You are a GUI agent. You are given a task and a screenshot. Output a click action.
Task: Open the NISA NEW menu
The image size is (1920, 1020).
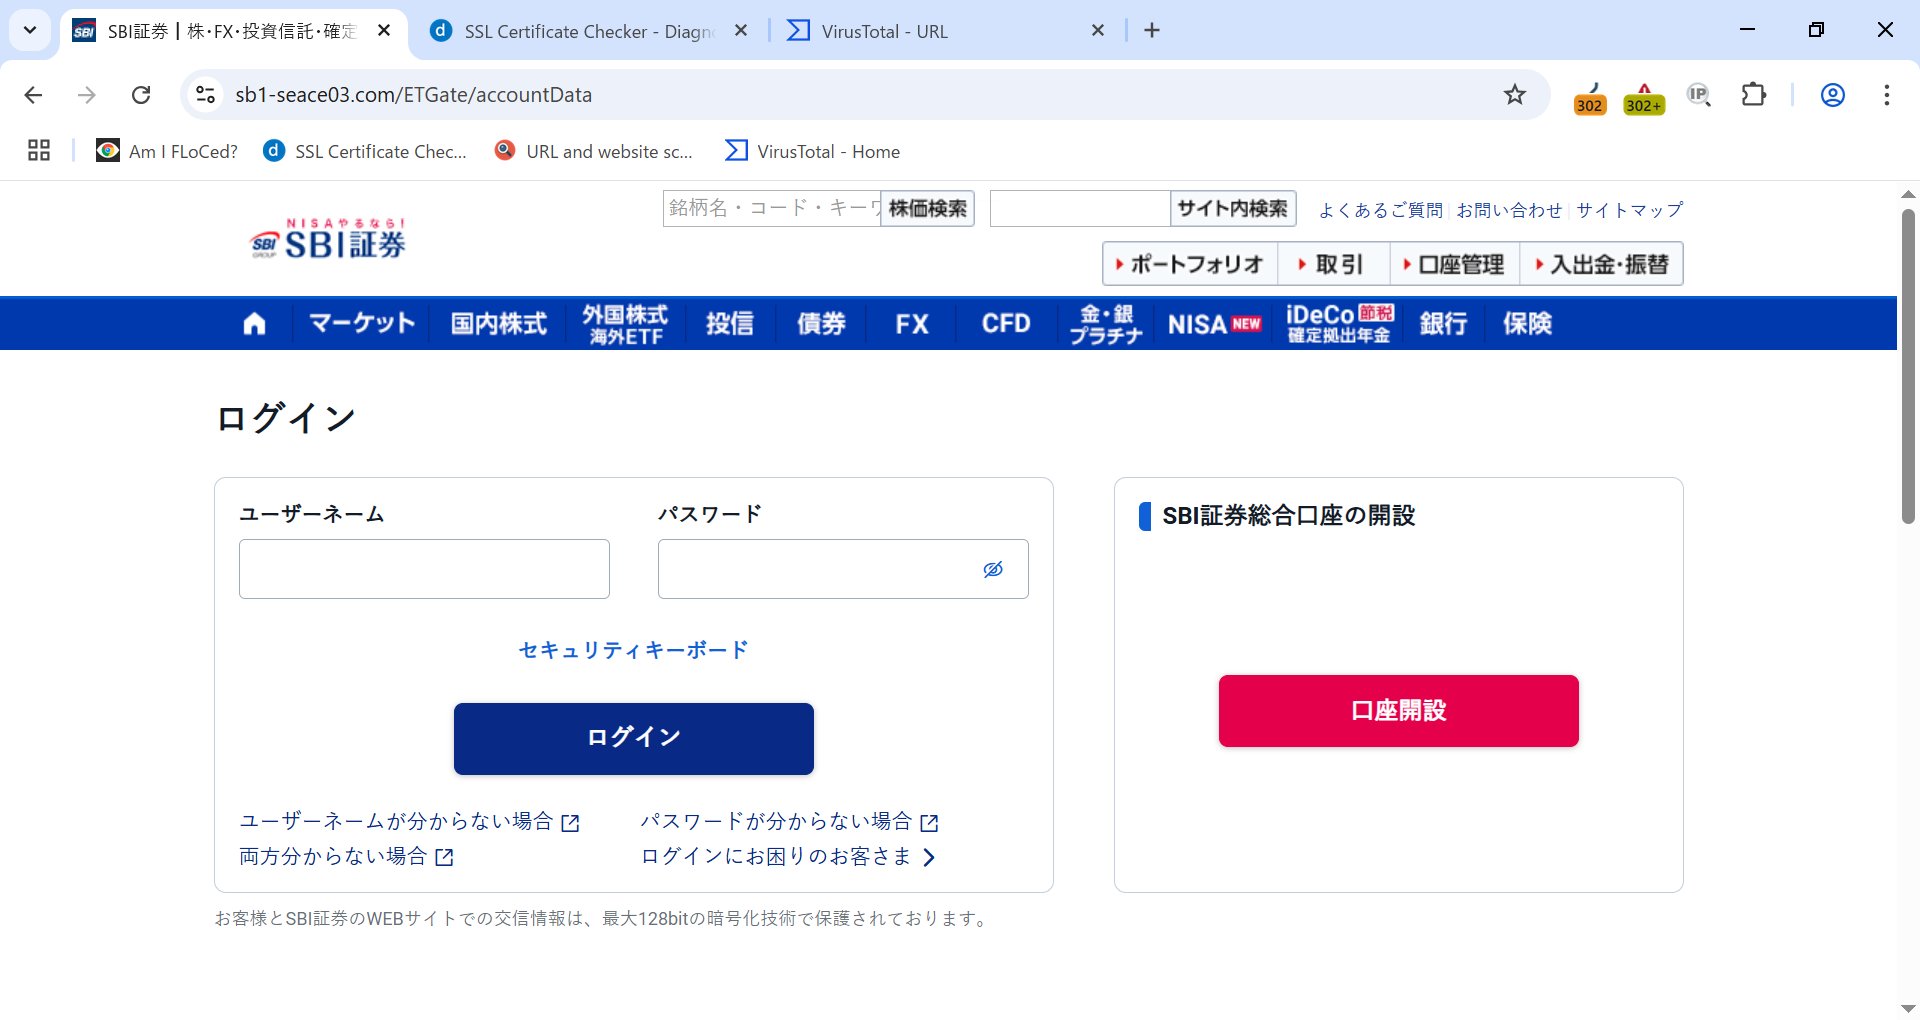[x=1214, y=324]
